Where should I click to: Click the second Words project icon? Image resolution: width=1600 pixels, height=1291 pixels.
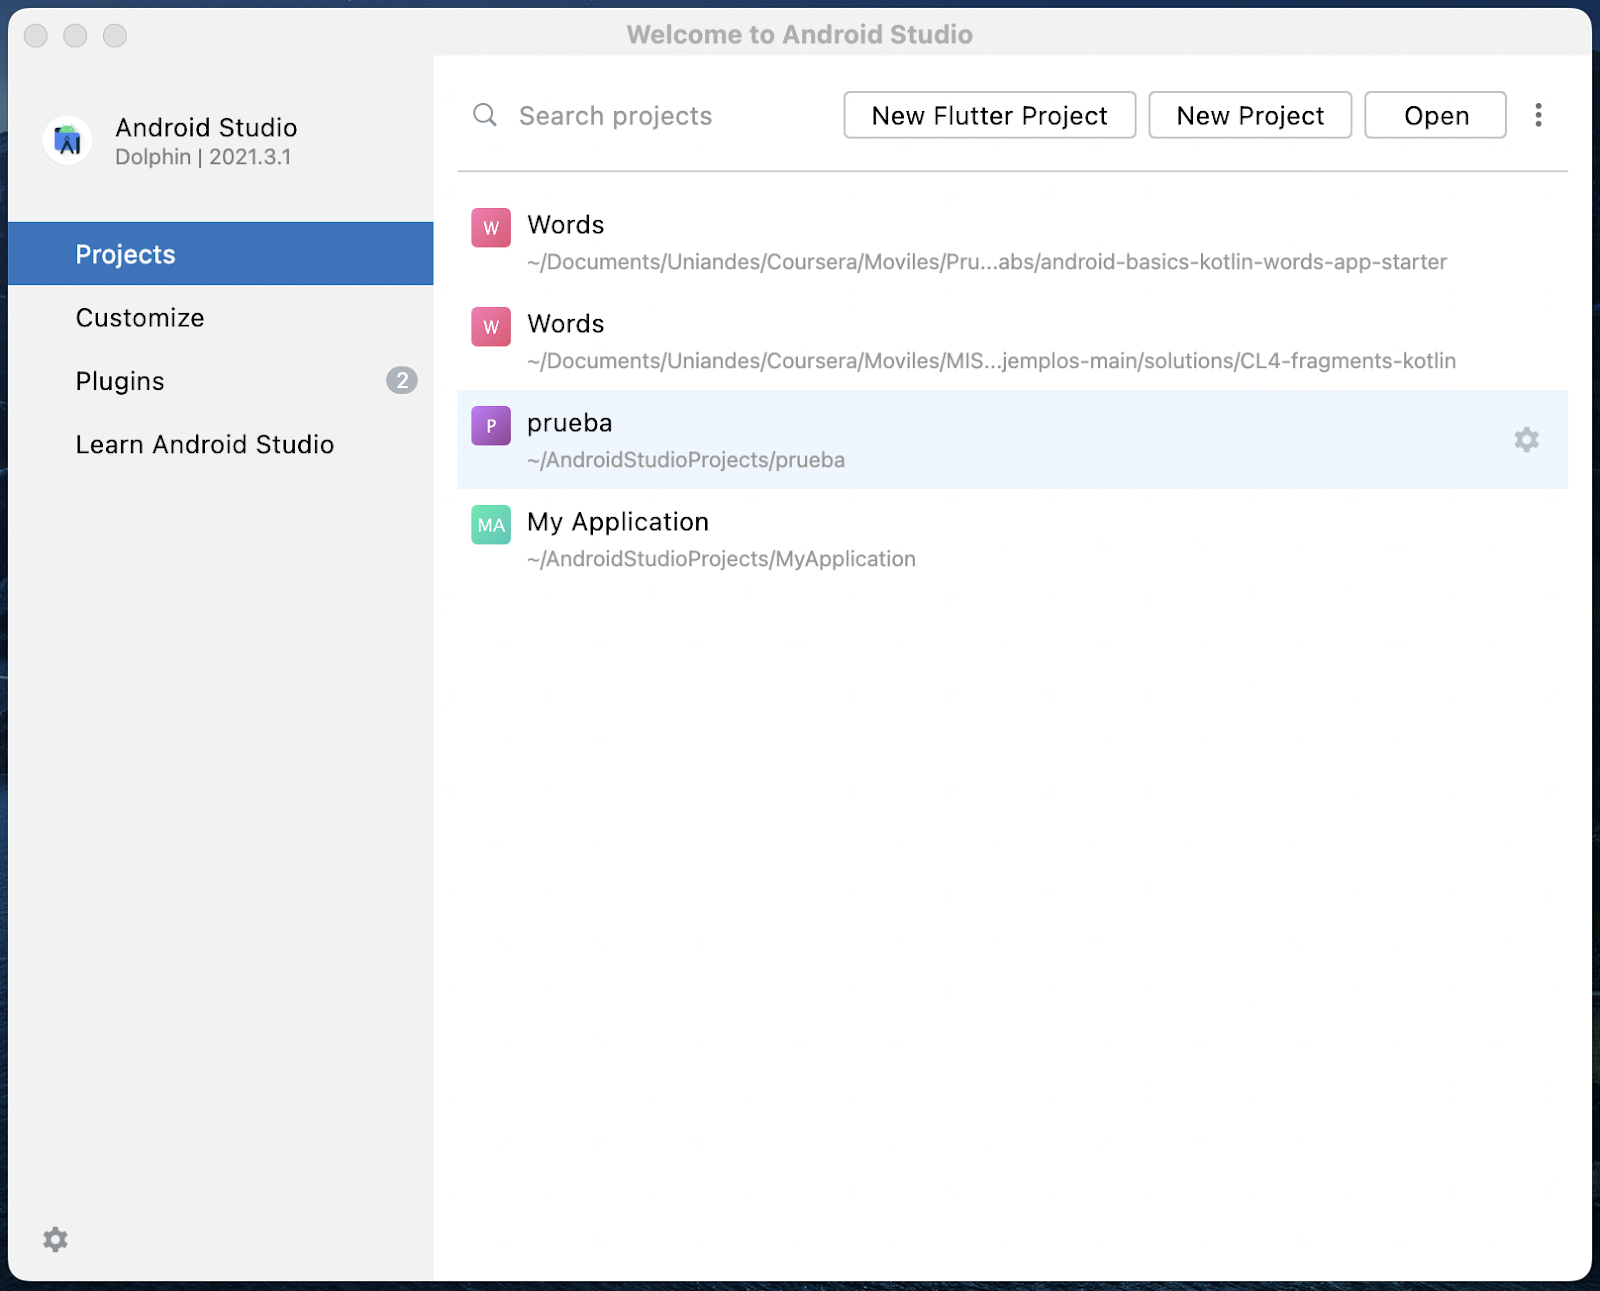tap(490, 326)
